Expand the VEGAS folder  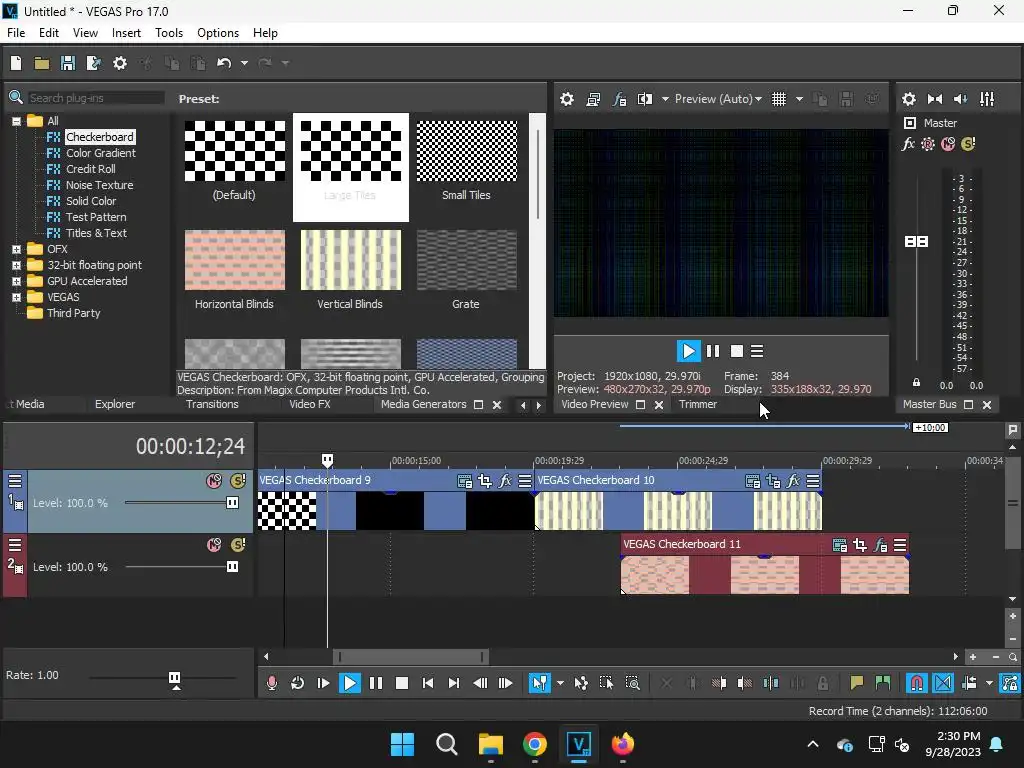pos(16,297)
